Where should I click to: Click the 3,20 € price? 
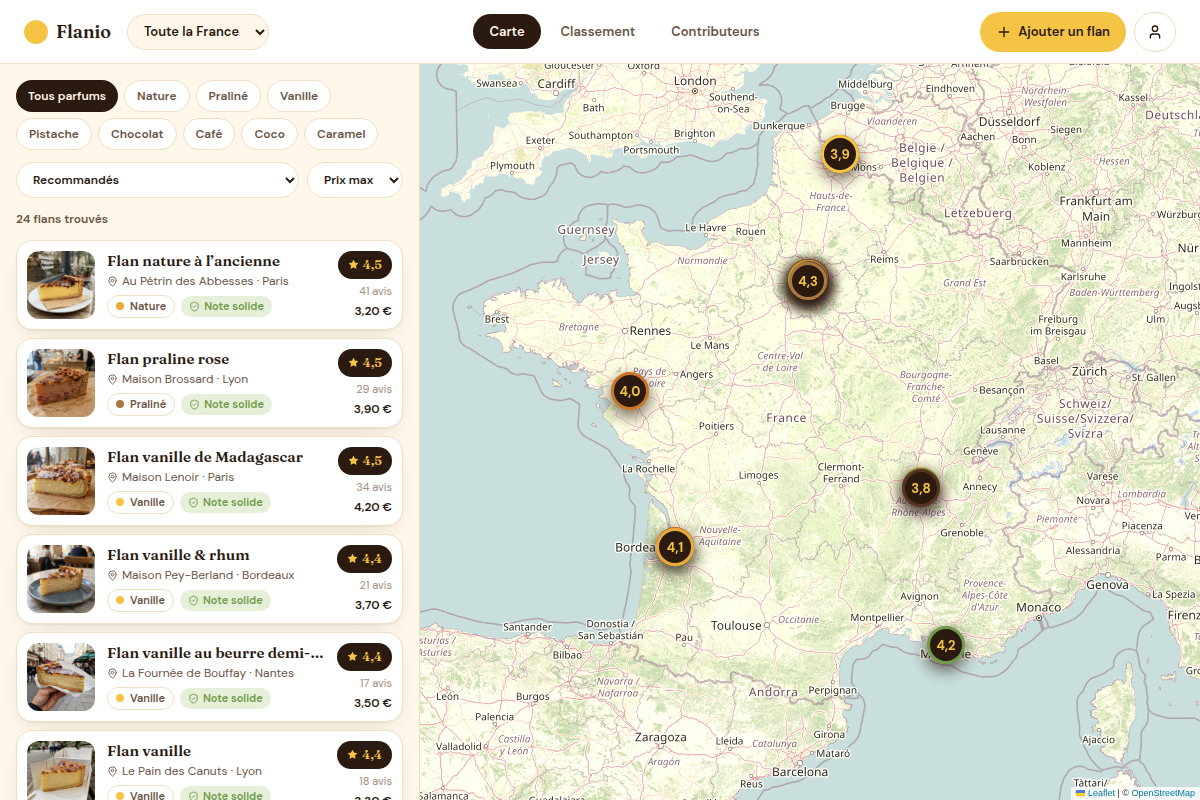(373, 311)
